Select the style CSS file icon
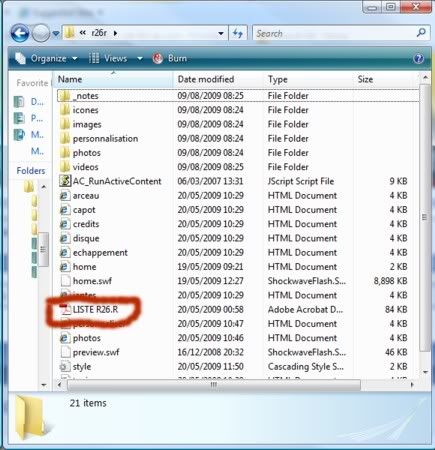 [64, 367]
